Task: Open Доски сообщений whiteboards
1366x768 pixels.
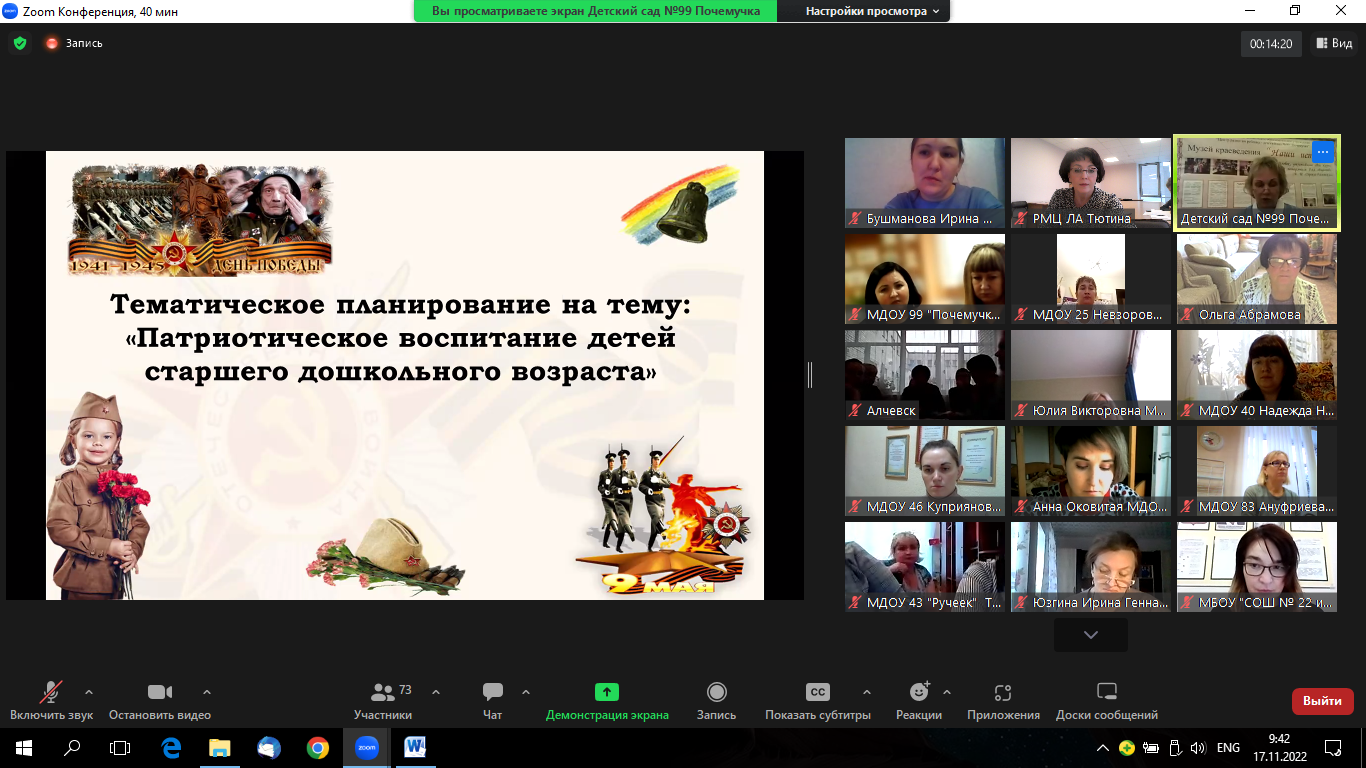Action: coord(1106,700)
